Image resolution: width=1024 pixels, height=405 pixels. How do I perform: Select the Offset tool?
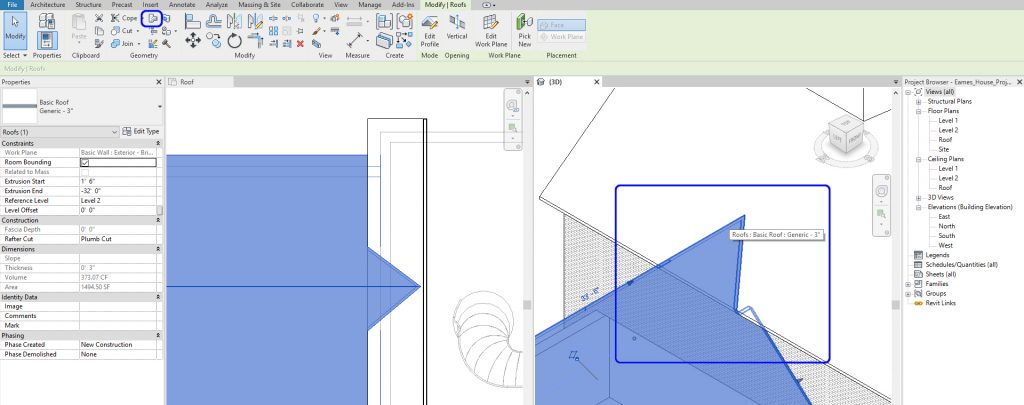(214, 21)
